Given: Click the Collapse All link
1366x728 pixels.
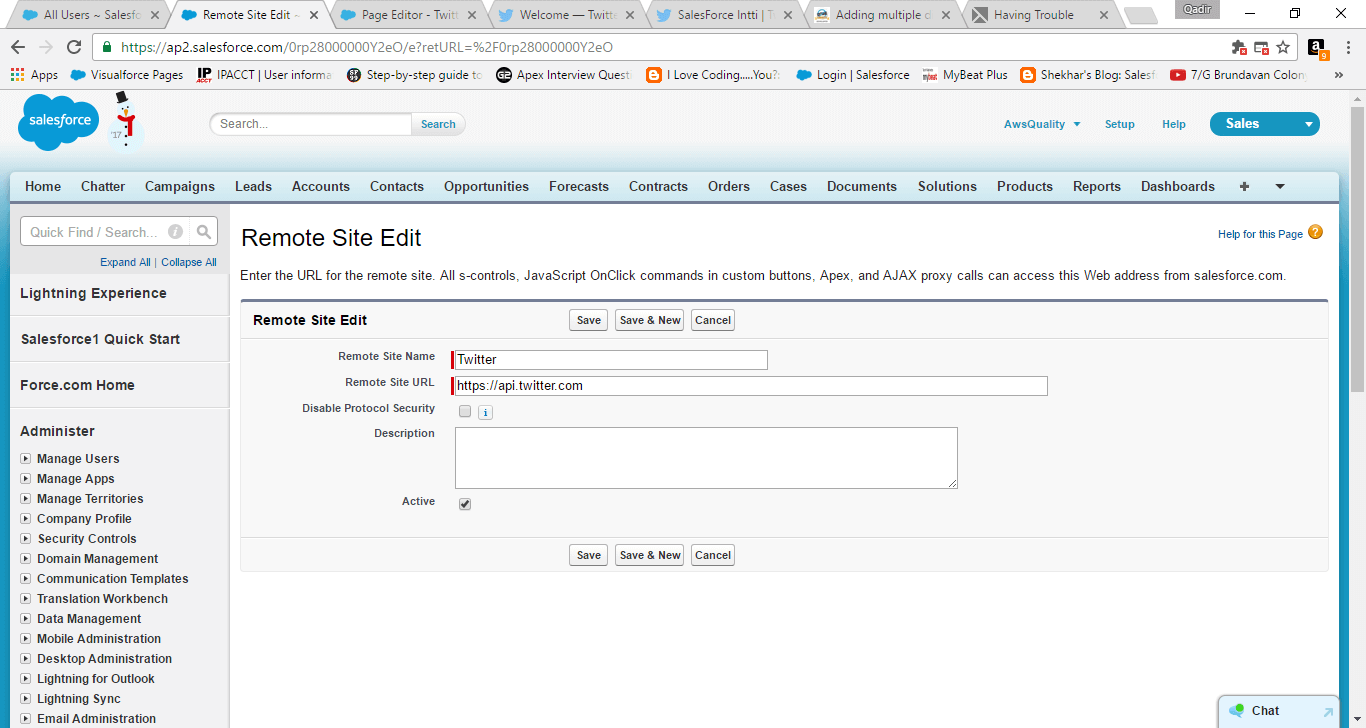Looking at the screenshot, I should coord(188,261).
